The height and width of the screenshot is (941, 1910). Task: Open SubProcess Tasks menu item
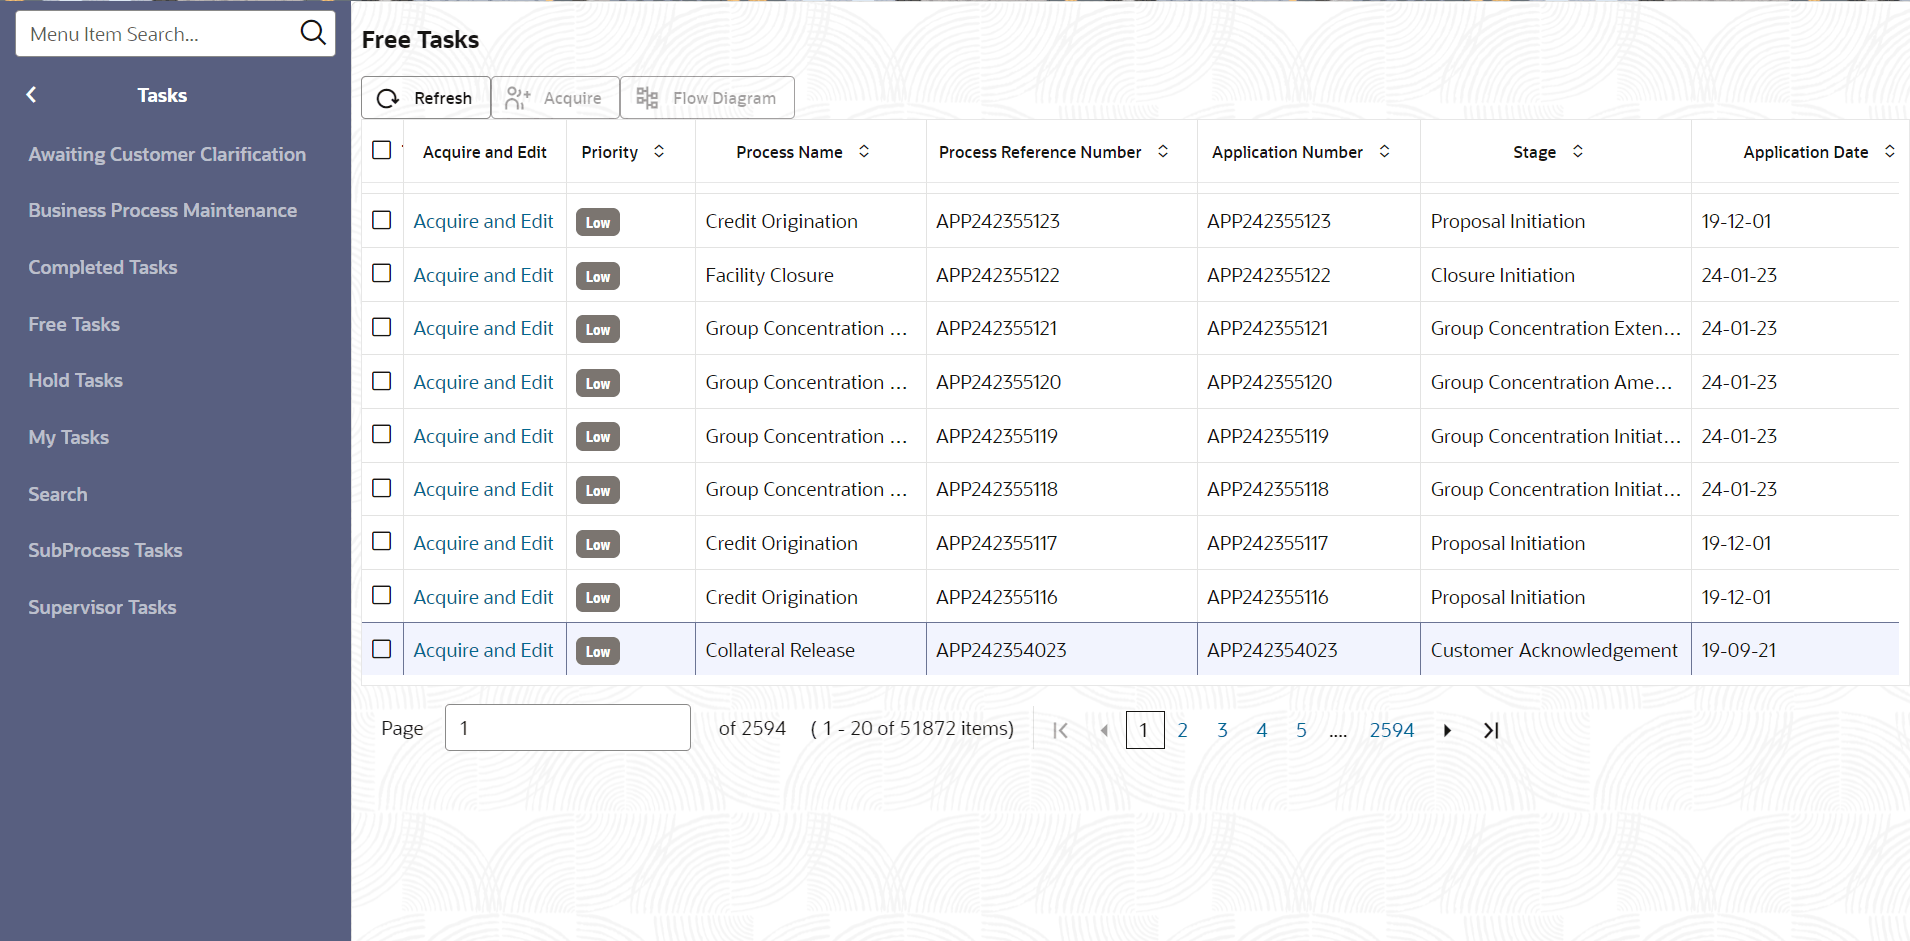[105, 550]
